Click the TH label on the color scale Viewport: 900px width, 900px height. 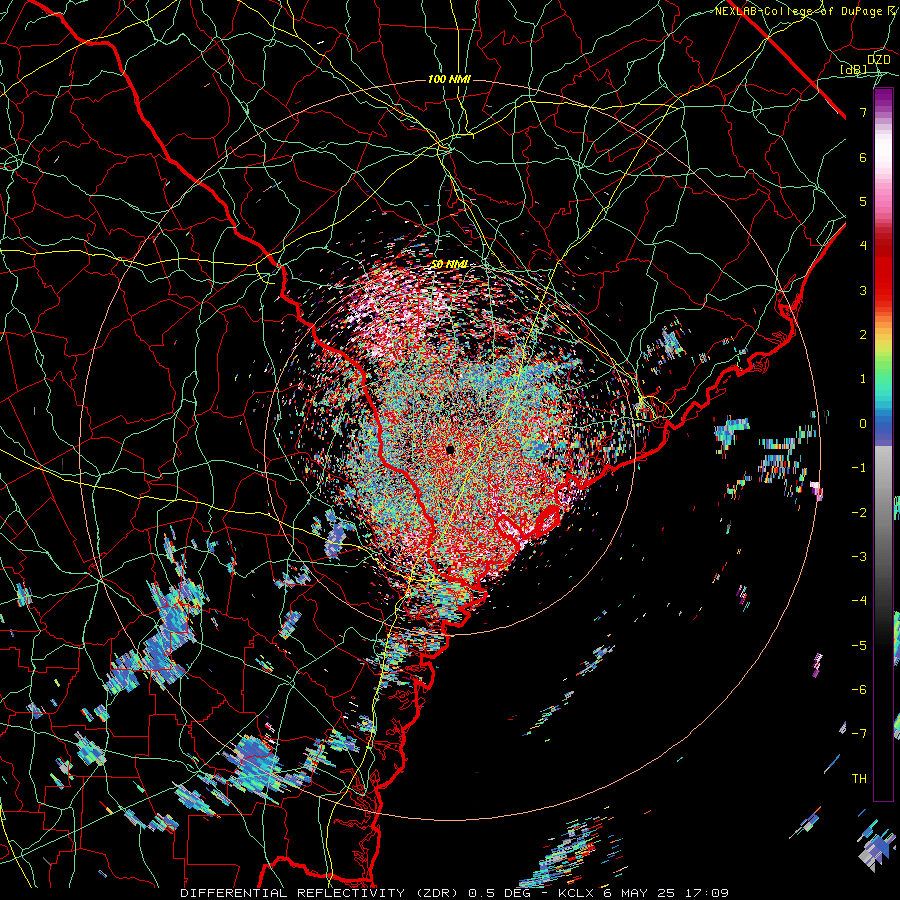tap(859, 778)
